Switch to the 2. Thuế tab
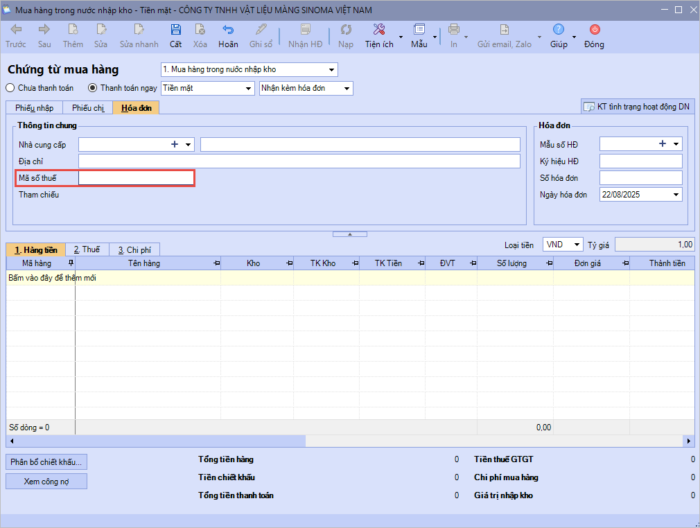 pos(87,249)
